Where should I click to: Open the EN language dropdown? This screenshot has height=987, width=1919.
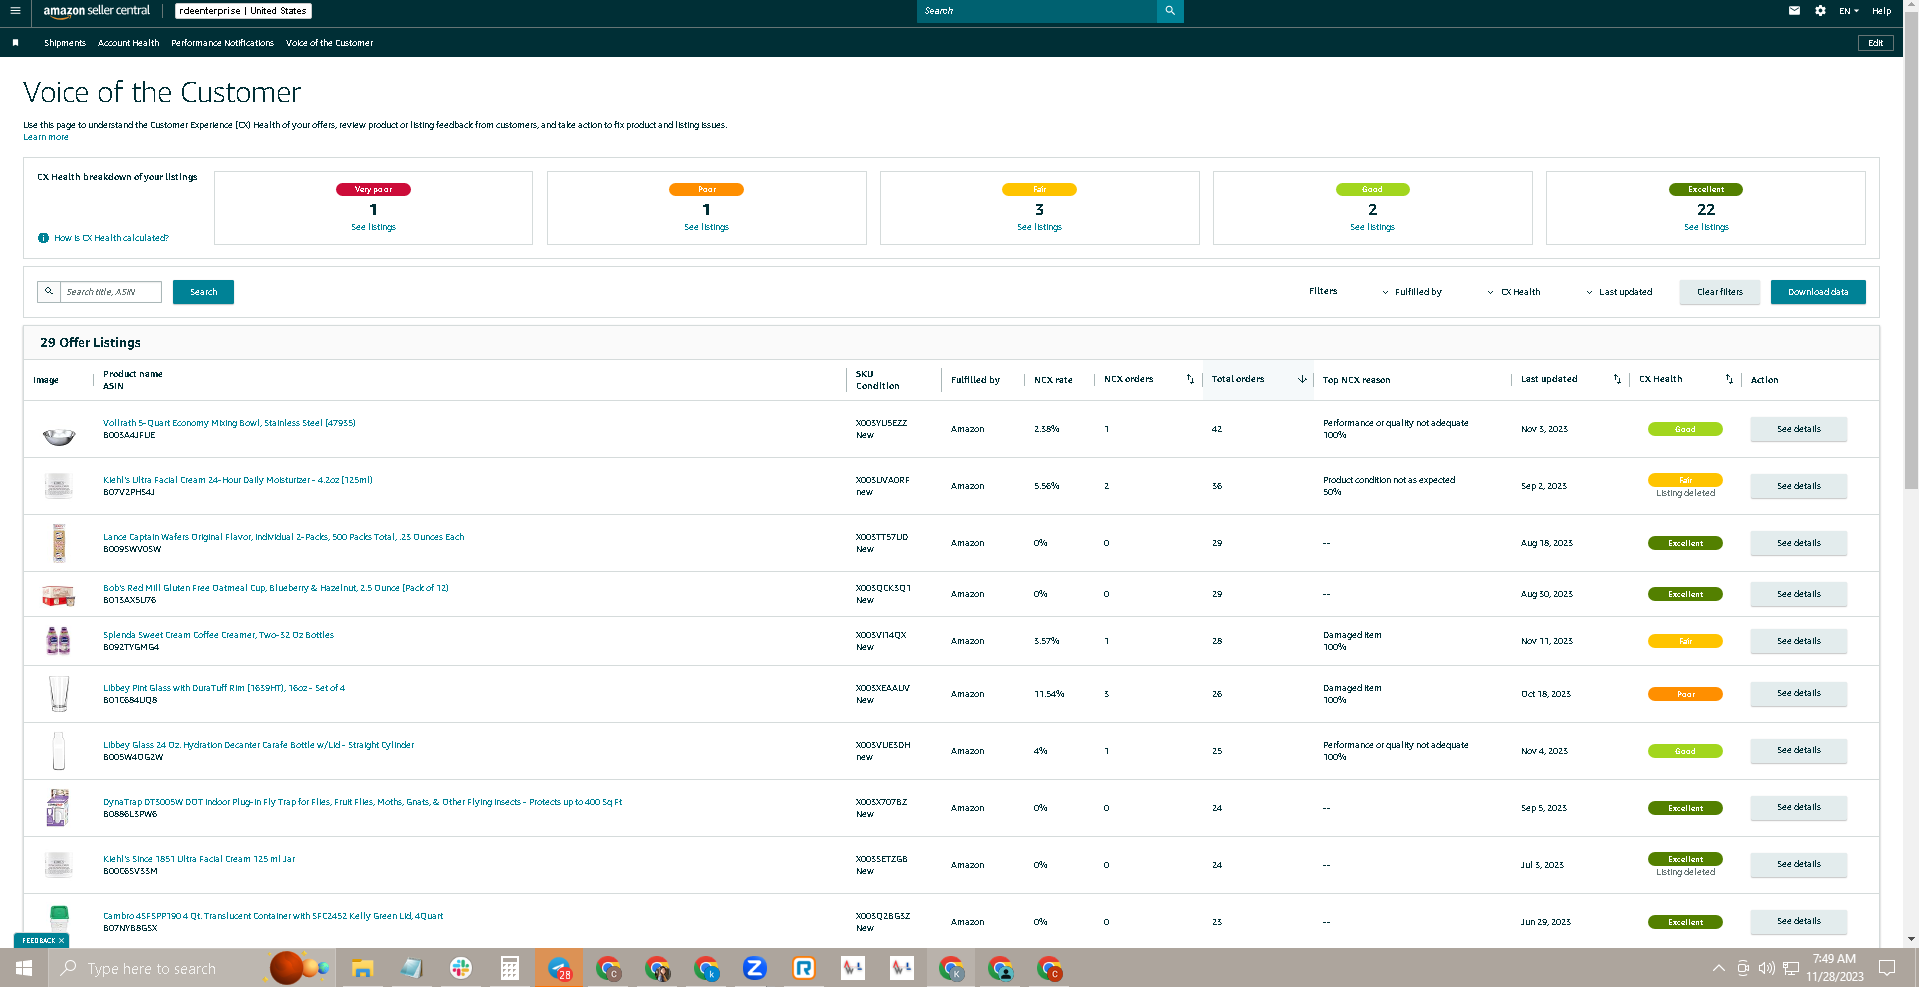pos(1849,11)
